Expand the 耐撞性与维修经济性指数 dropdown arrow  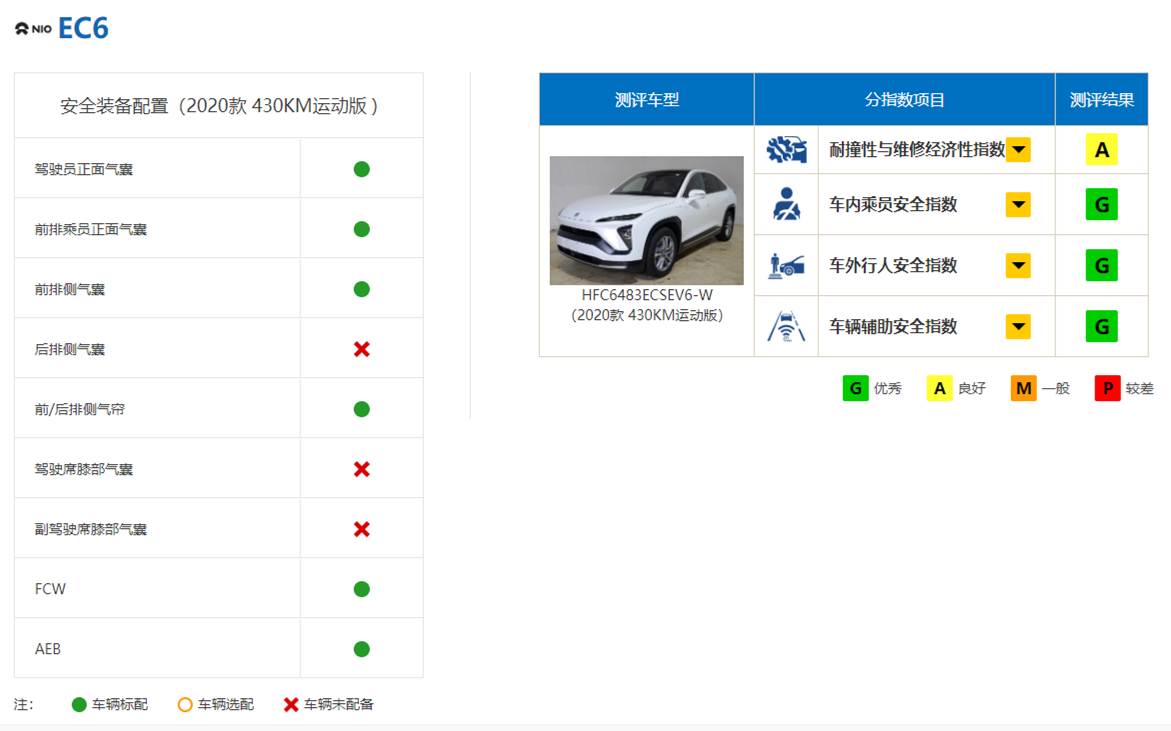coord(1019,150)
